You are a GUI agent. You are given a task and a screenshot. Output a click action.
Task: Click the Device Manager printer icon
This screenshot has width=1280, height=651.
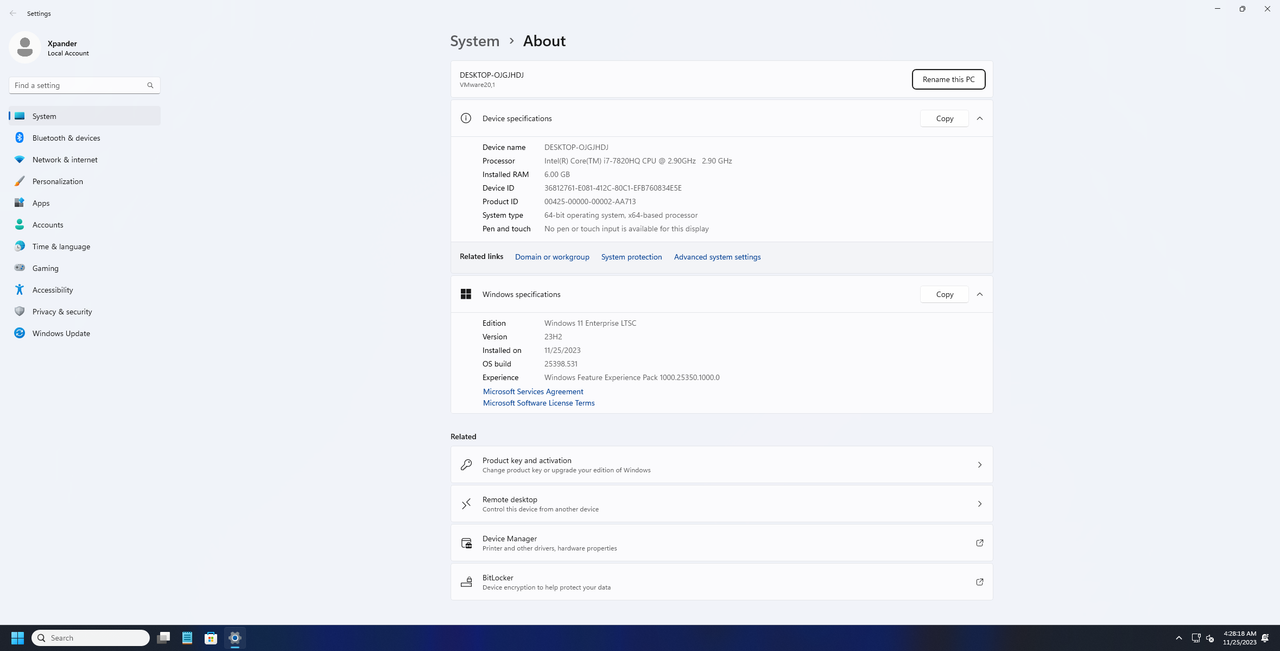pos(466,543)
